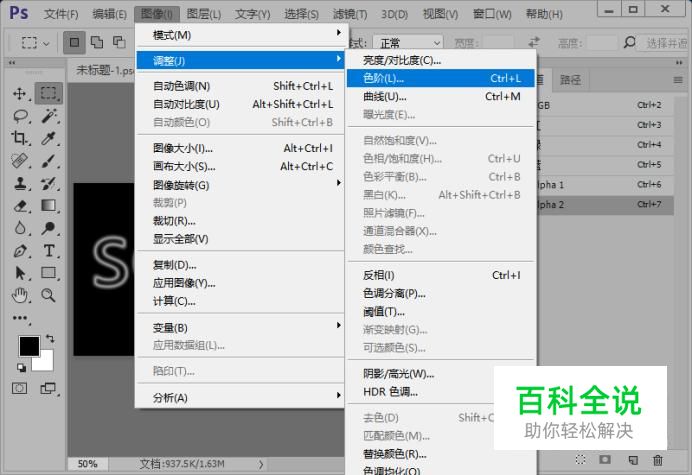
Task: Click the 选择并遮住 button
Action: coord(666,43)
